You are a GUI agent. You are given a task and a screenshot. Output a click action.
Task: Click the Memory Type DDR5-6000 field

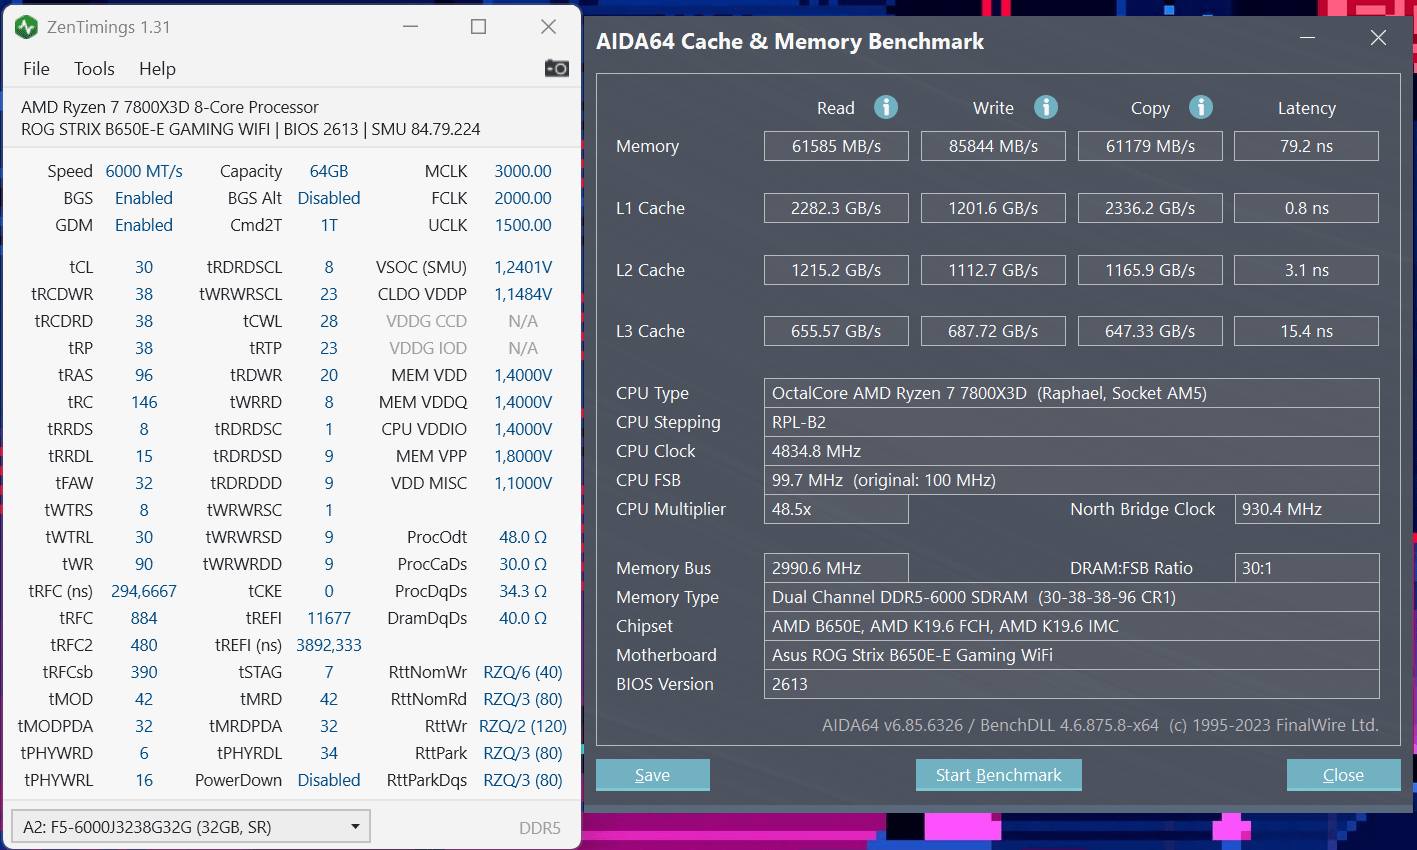[1072, 597]
